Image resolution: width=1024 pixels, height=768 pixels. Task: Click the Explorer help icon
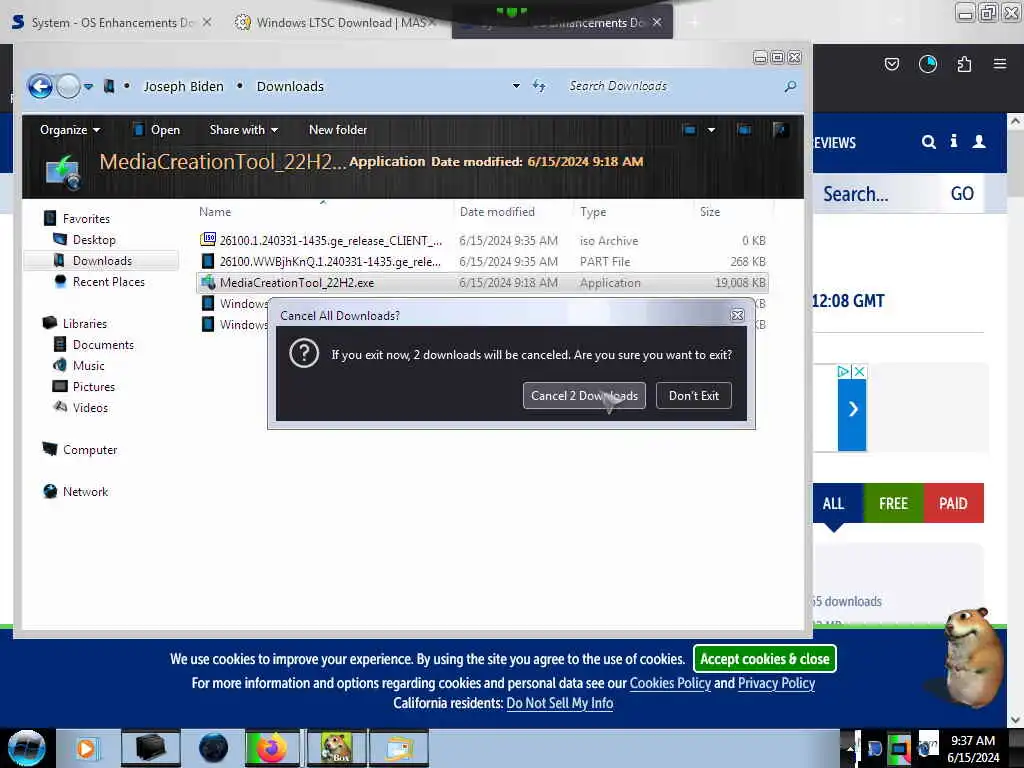pos(779,130)
